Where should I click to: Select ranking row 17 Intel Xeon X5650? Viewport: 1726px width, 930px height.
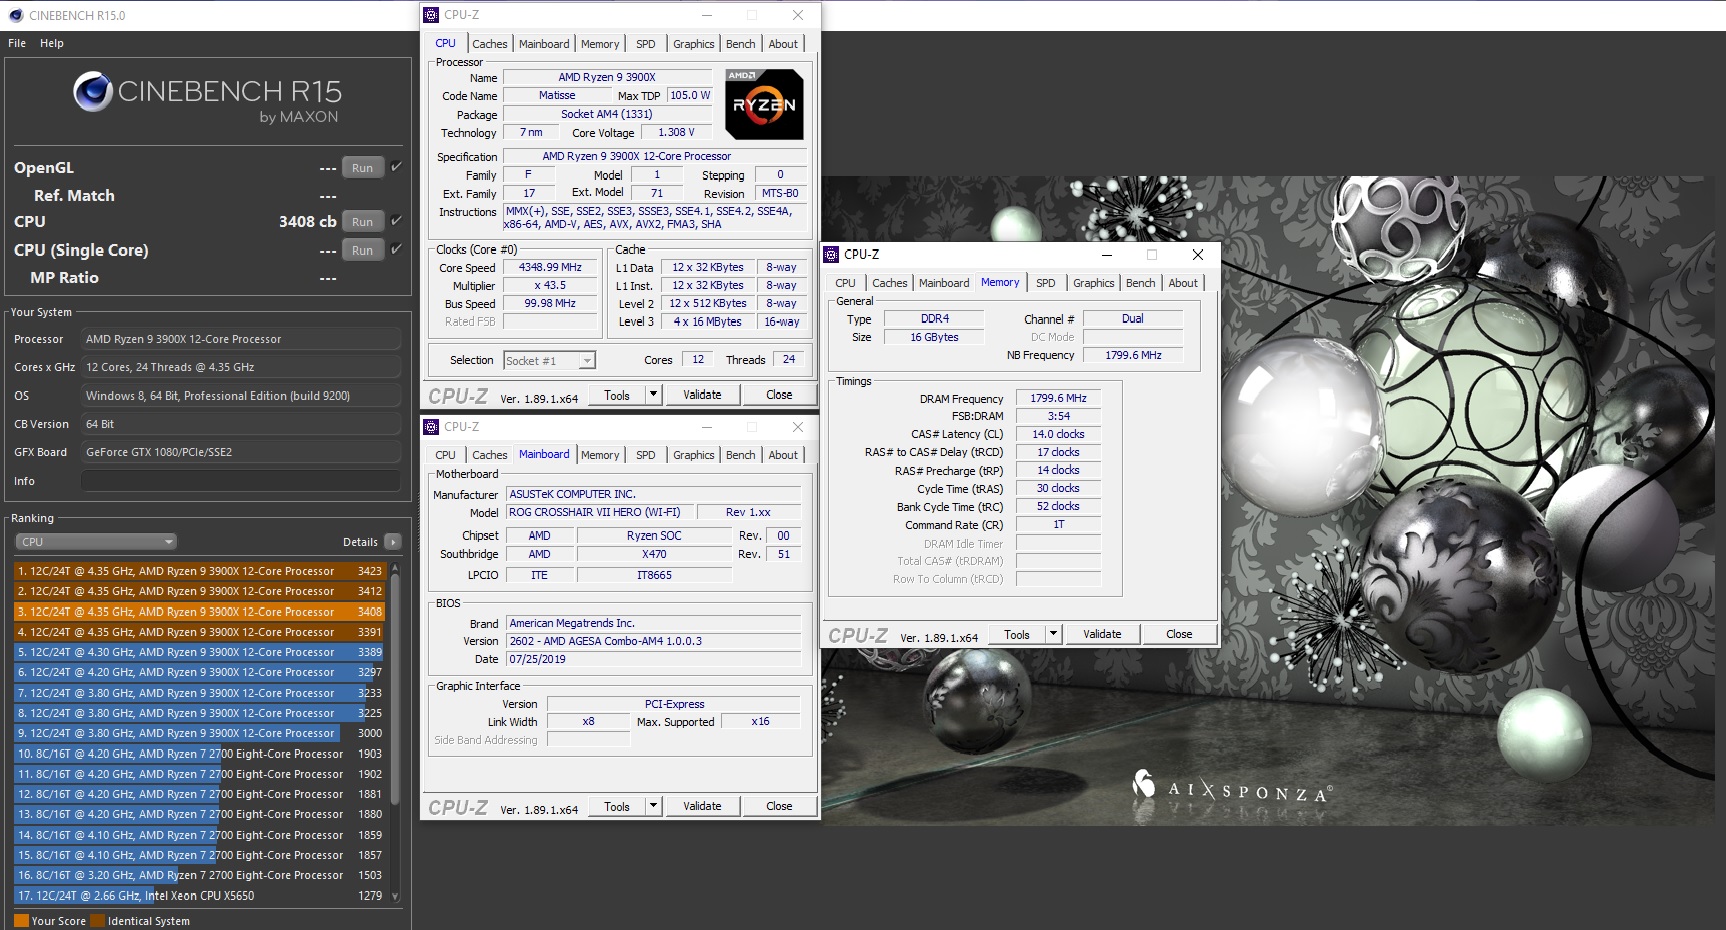pos(200,895)
